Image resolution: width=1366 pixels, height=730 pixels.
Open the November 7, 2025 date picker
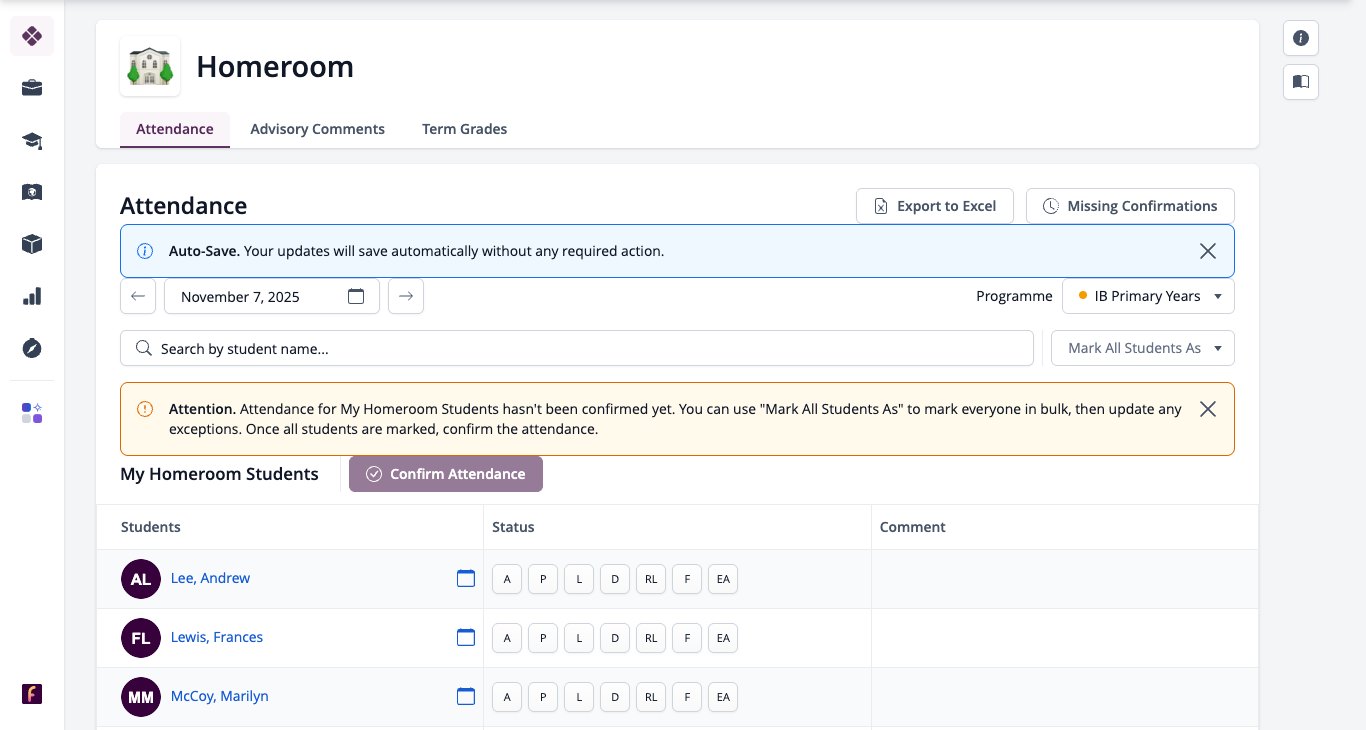pyautogui.click(x=272, y=296)
